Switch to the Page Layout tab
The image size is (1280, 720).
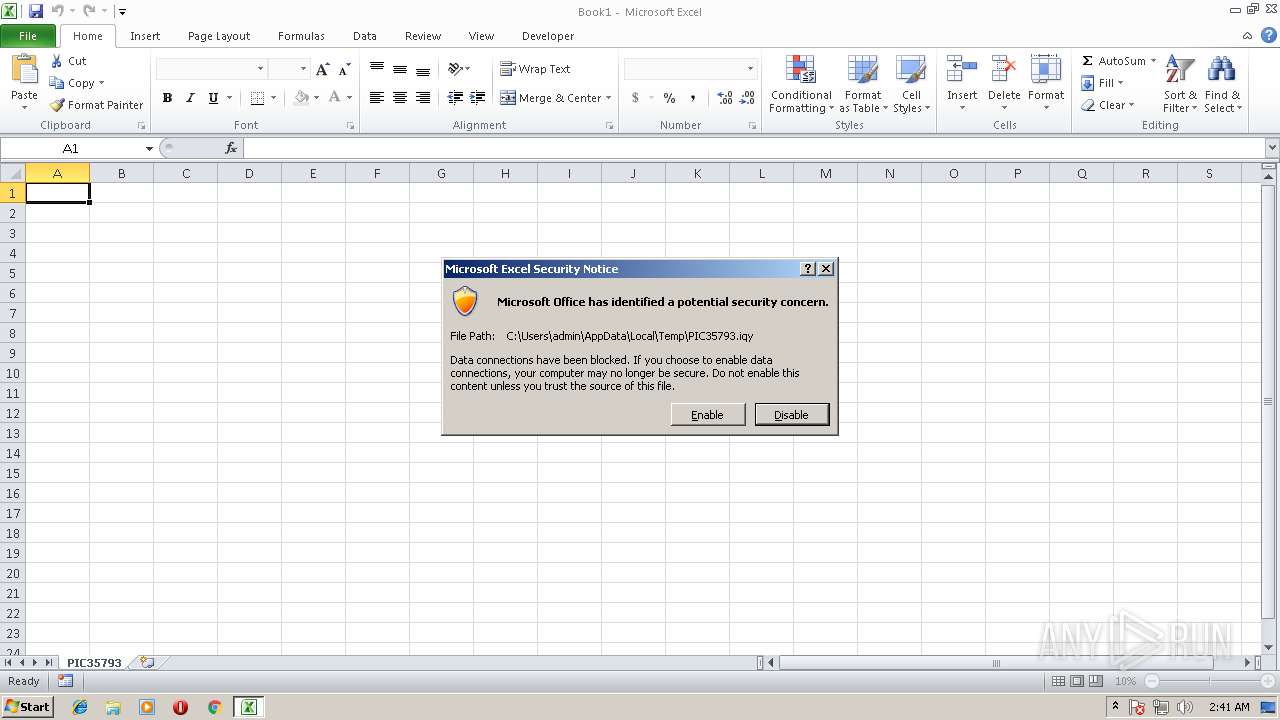coord(219,36)
